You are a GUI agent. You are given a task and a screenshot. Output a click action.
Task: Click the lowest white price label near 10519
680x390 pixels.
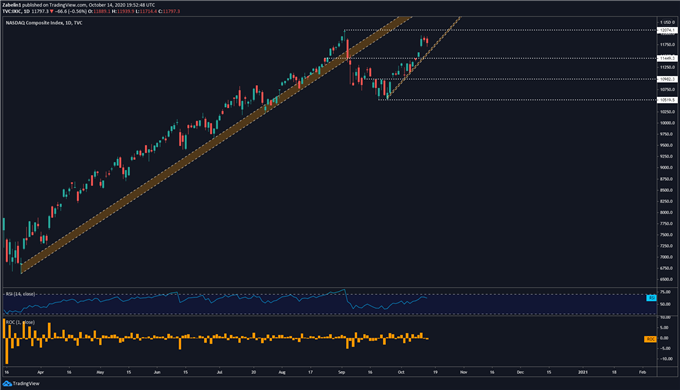point(667,100)
